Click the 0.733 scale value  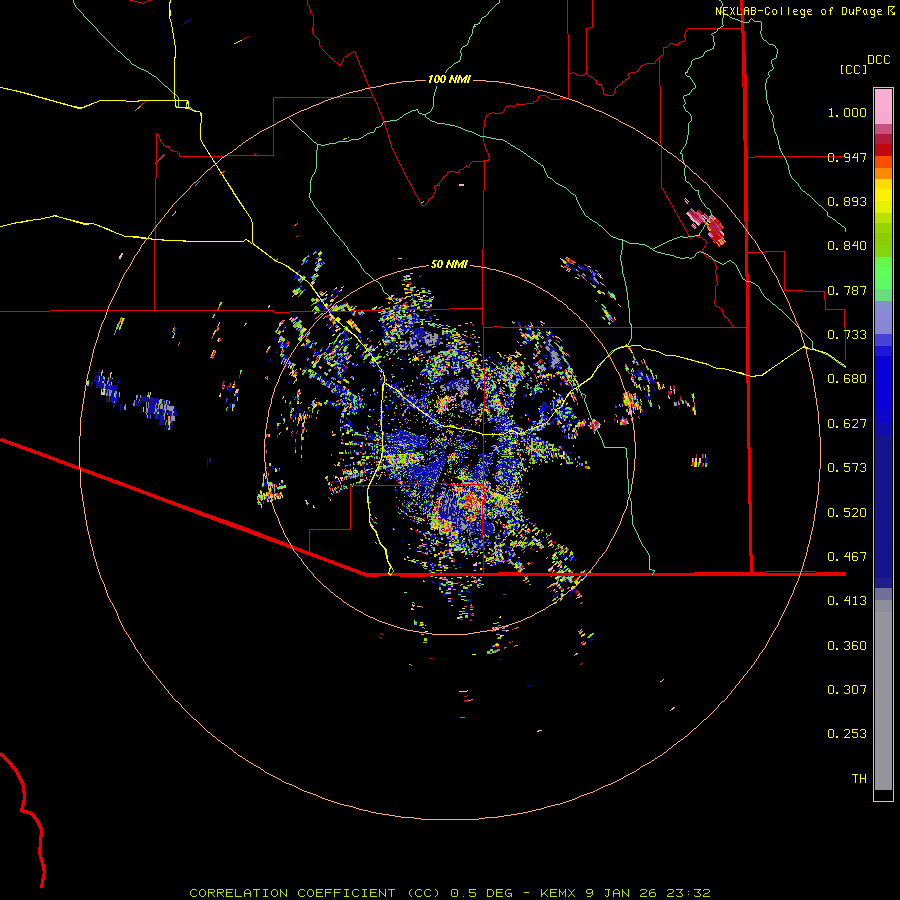coord(847,335)
